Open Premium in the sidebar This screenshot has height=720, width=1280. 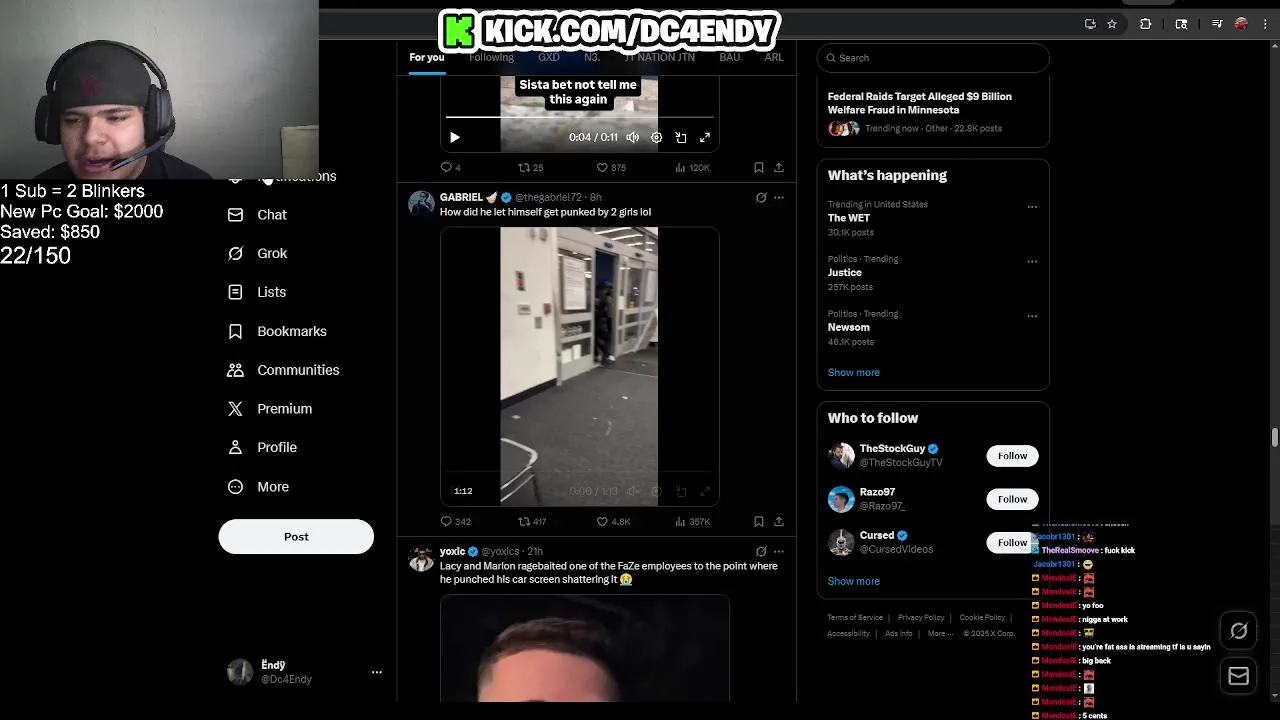click(x=270, y=409)
